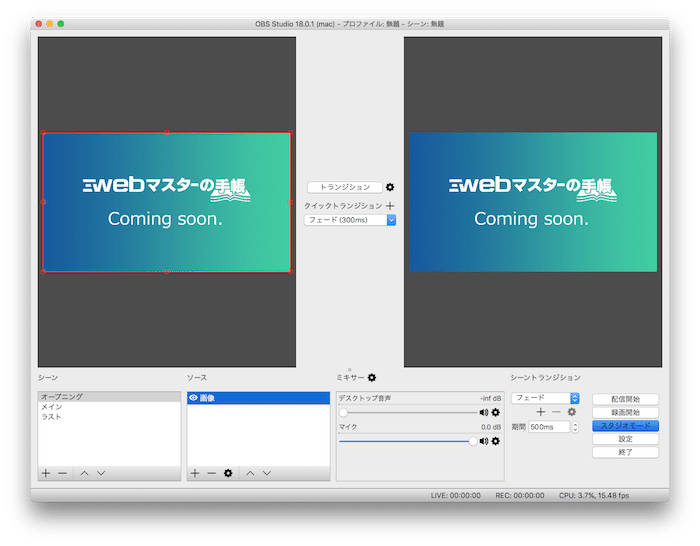Click LIVE: 00:00:00 status text
The height and width of the screenshot is (546, 700).
[x=455, y=496]
